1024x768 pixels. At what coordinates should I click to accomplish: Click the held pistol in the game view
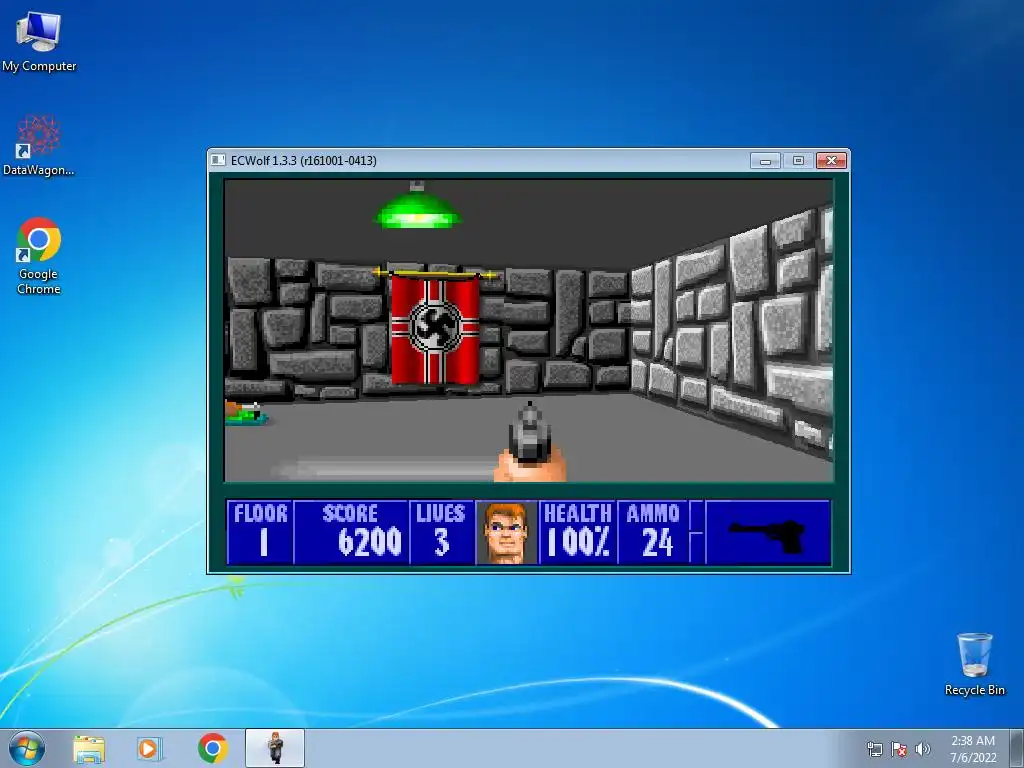tap(530, 442)
